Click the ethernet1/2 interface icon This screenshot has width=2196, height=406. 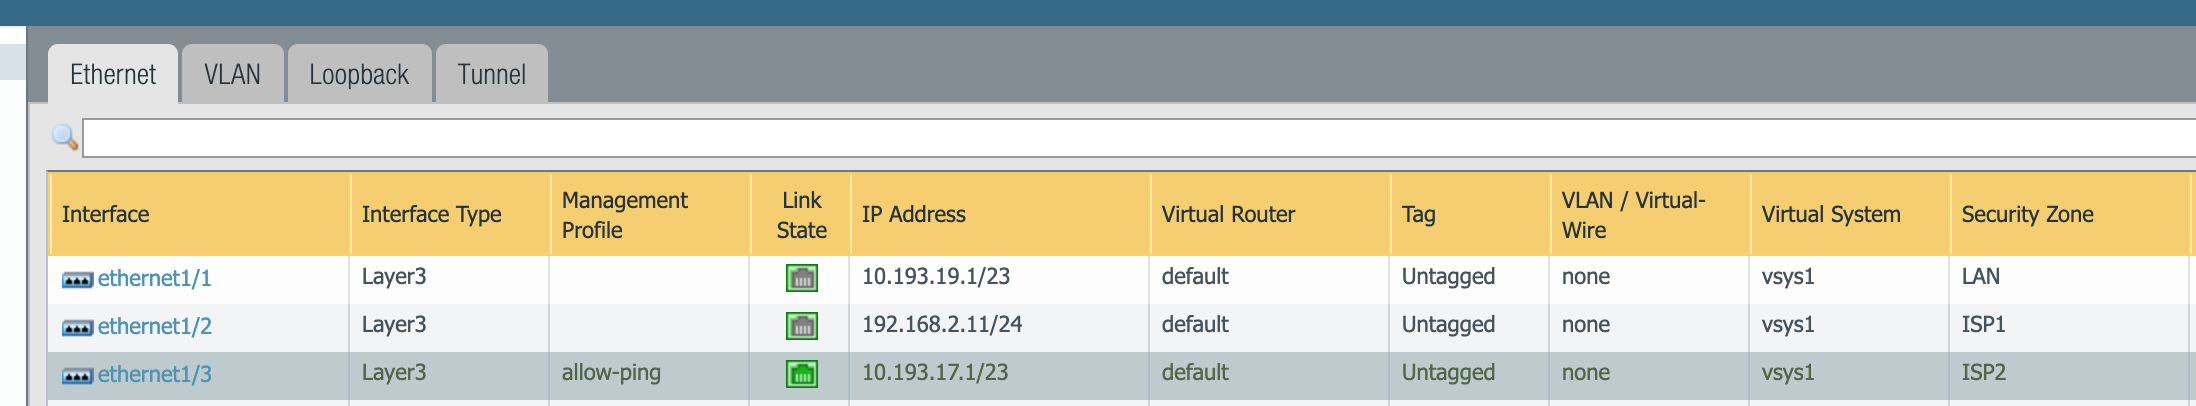[x=77, y=328]
